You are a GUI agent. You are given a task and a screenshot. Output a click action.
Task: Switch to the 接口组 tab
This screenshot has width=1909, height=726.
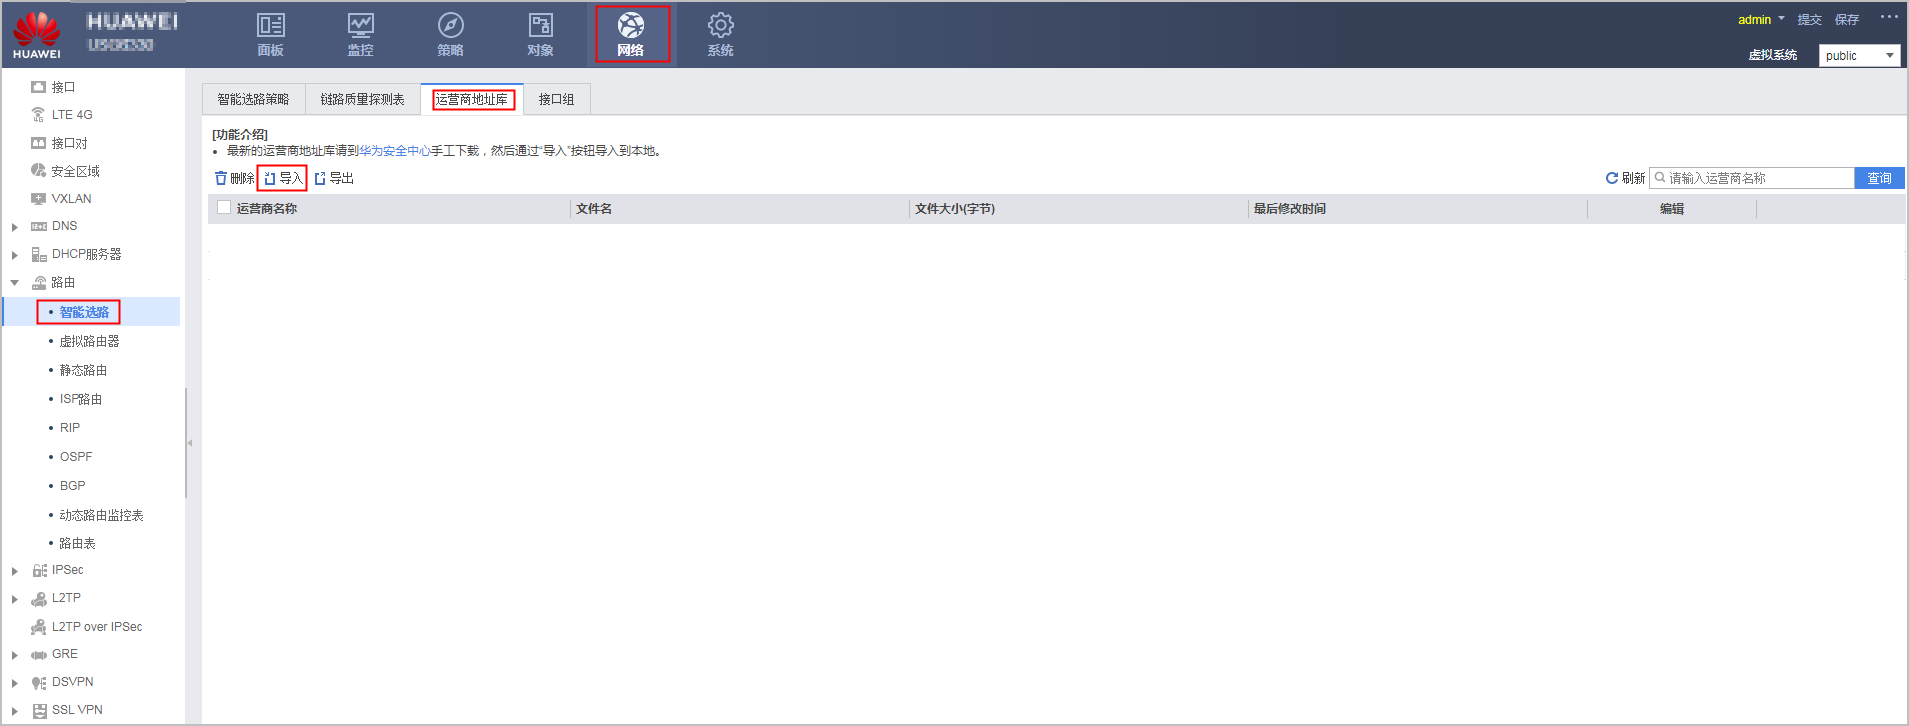pos(556,99)
